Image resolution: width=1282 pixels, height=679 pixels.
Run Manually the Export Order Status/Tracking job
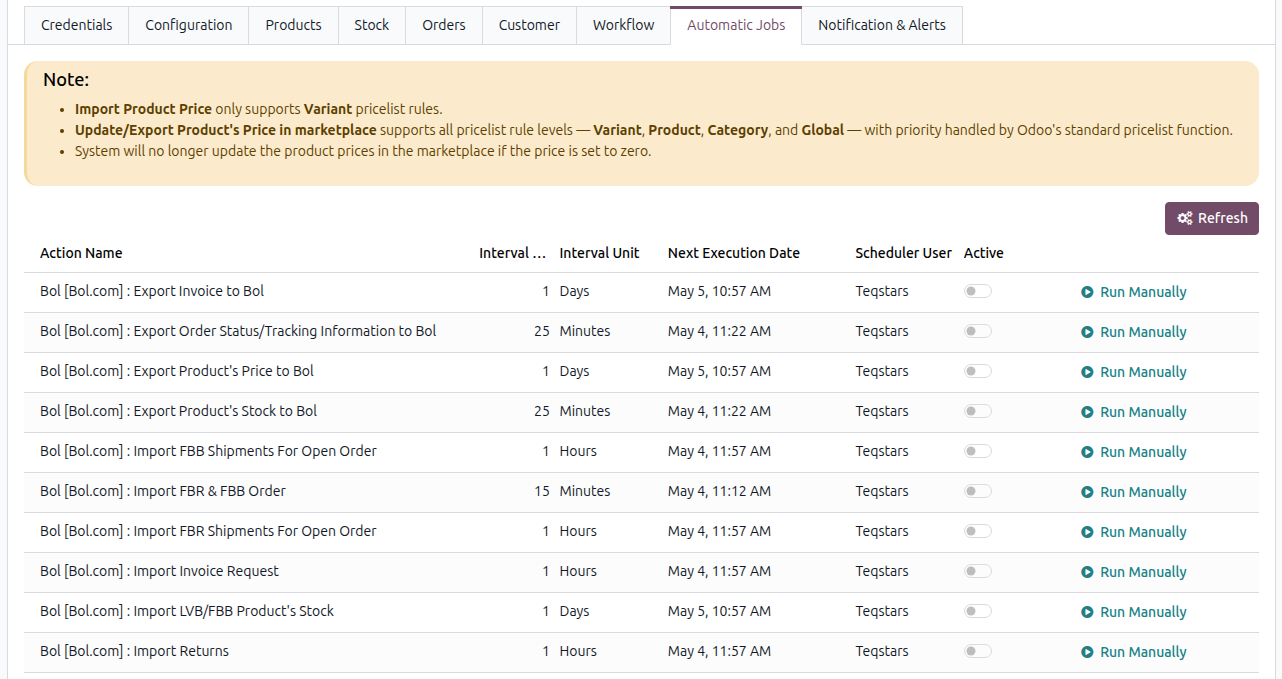[x=1143, y=332]
